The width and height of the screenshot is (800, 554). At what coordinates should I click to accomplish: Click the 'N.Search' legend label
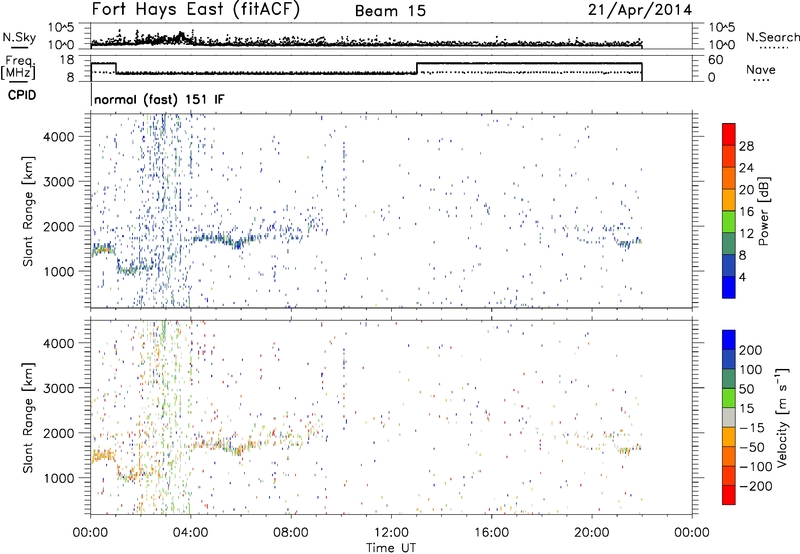[773, 37]
